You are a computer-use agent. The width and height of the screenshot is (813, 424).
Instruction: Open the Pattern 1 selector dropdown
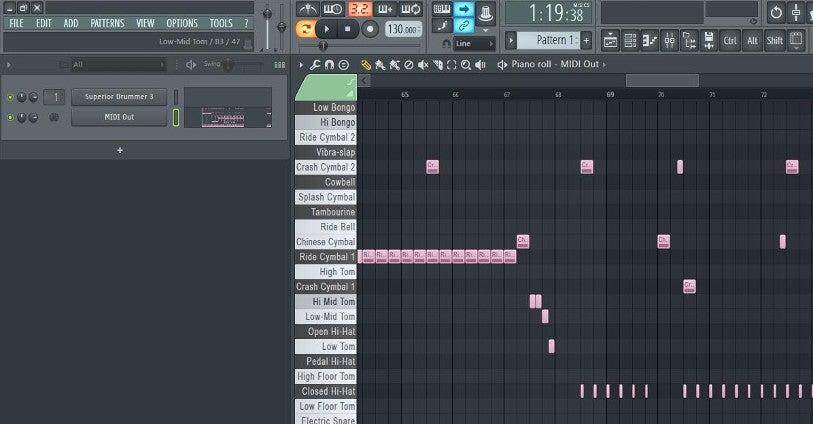(x=549, y=40)
